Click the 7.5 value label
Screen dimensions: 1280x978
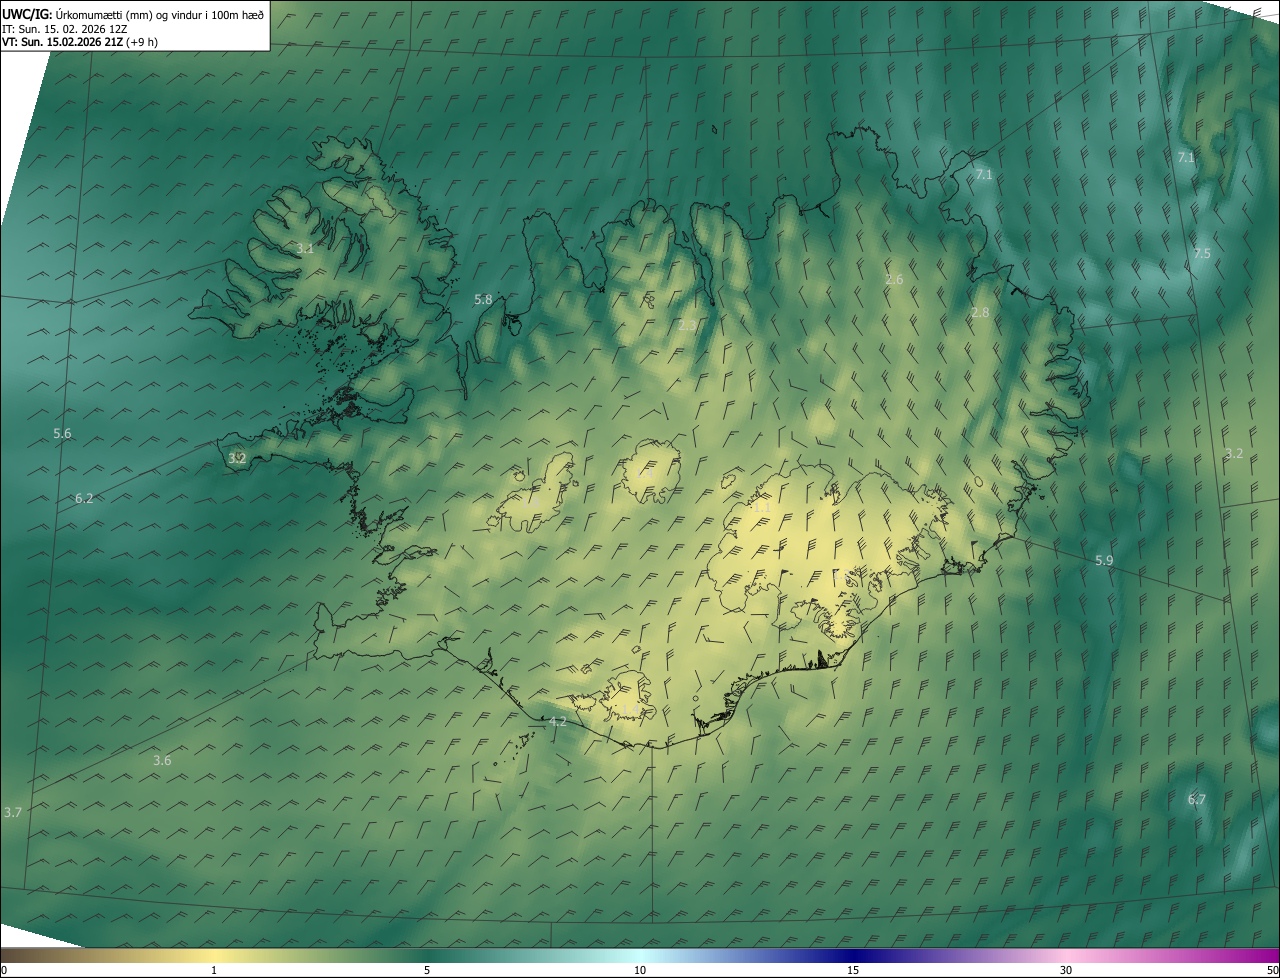click(x=1202, y=254)
